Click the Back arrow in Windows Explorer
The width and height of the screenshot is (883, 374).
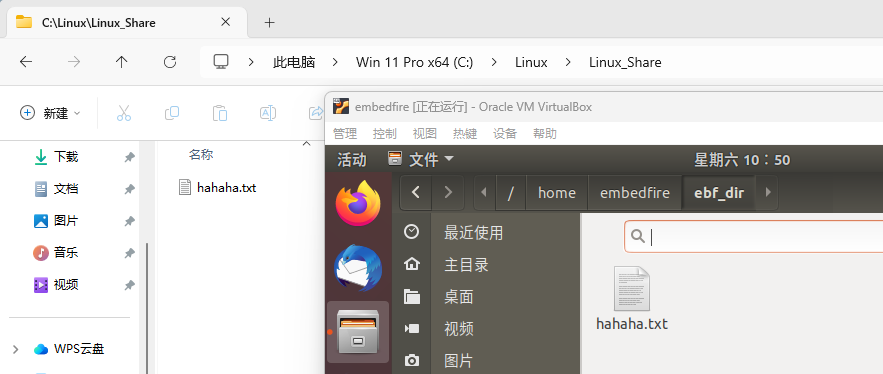pyautogui.click(x=26, y=62)
